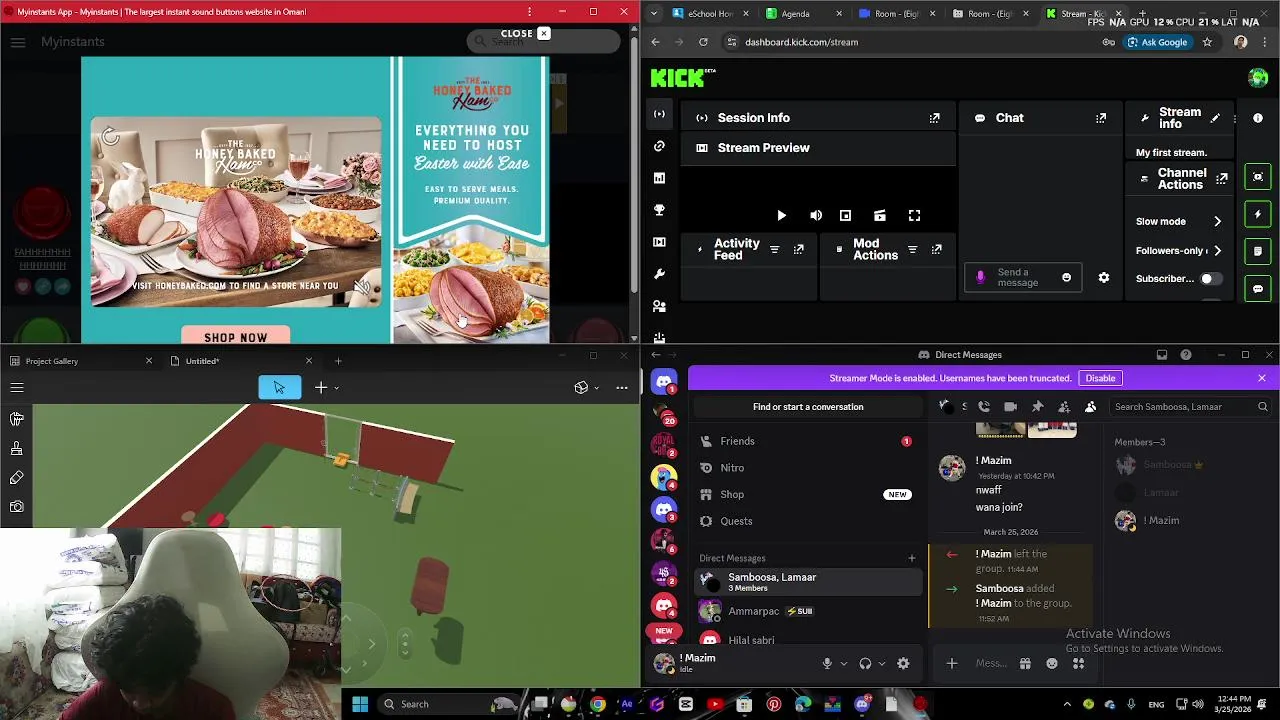Select the arrow selection tool in the 3D editor
1280x720 pixels.
[x=279, y=388]
